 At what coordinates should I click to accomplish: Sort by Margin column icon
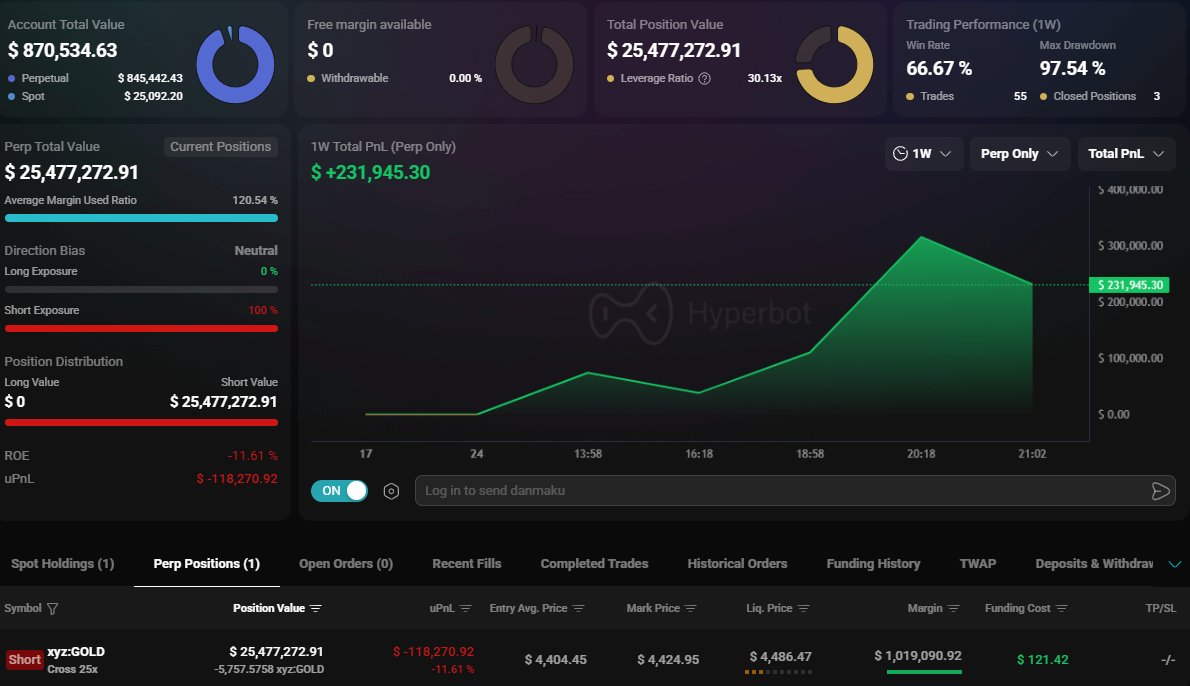954,609
